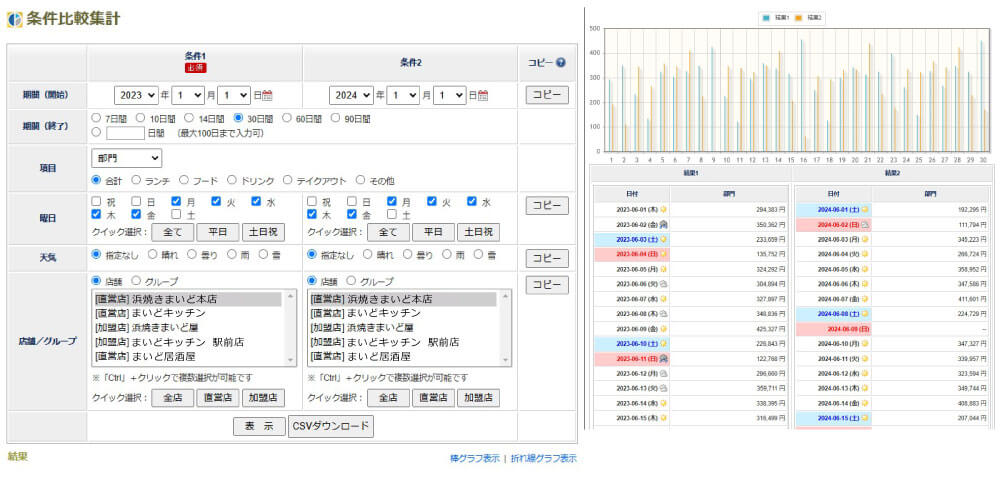Open calendar picker for 条件1 start date
The height and width of the screenshot is (480, 1000).
[x=268, y=96]
